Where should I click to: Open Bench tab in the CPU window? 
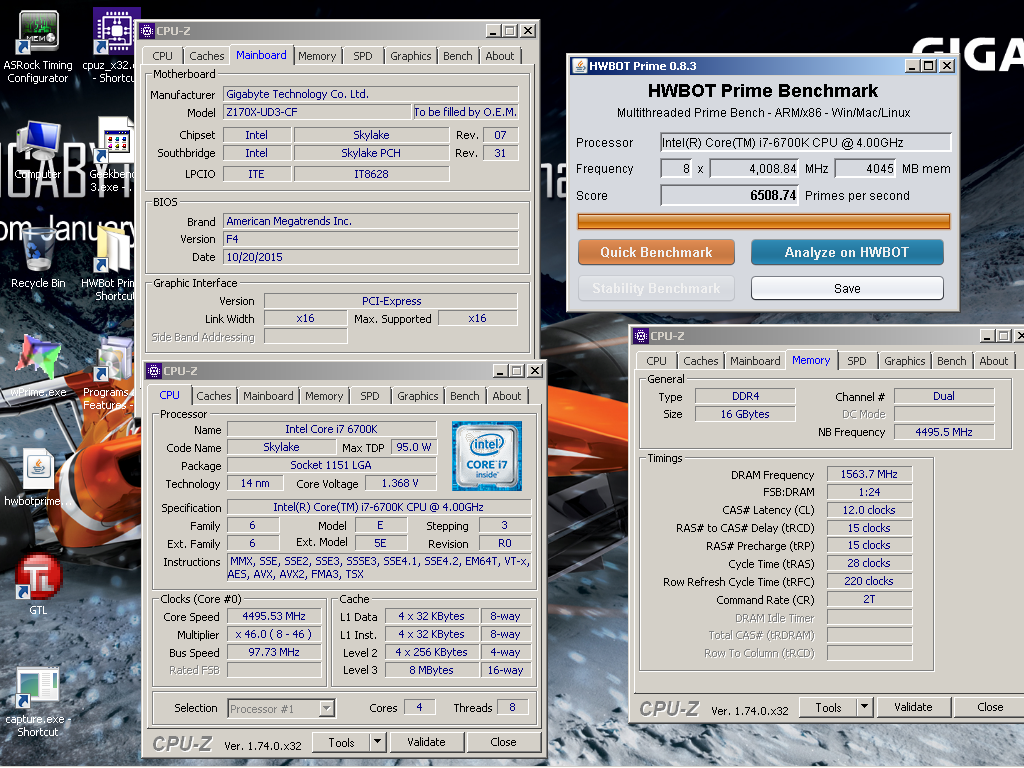[x=465, y=396]
